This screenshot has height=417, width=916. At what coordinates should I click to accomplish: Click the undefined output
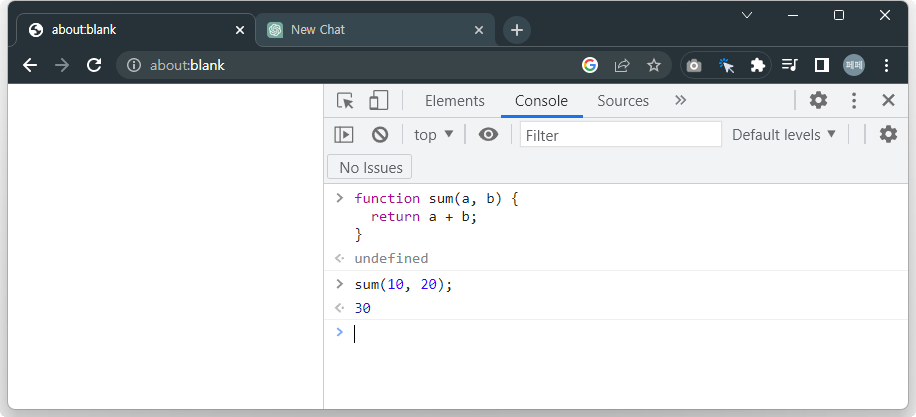pyautogui.click(x=391, y=258)
